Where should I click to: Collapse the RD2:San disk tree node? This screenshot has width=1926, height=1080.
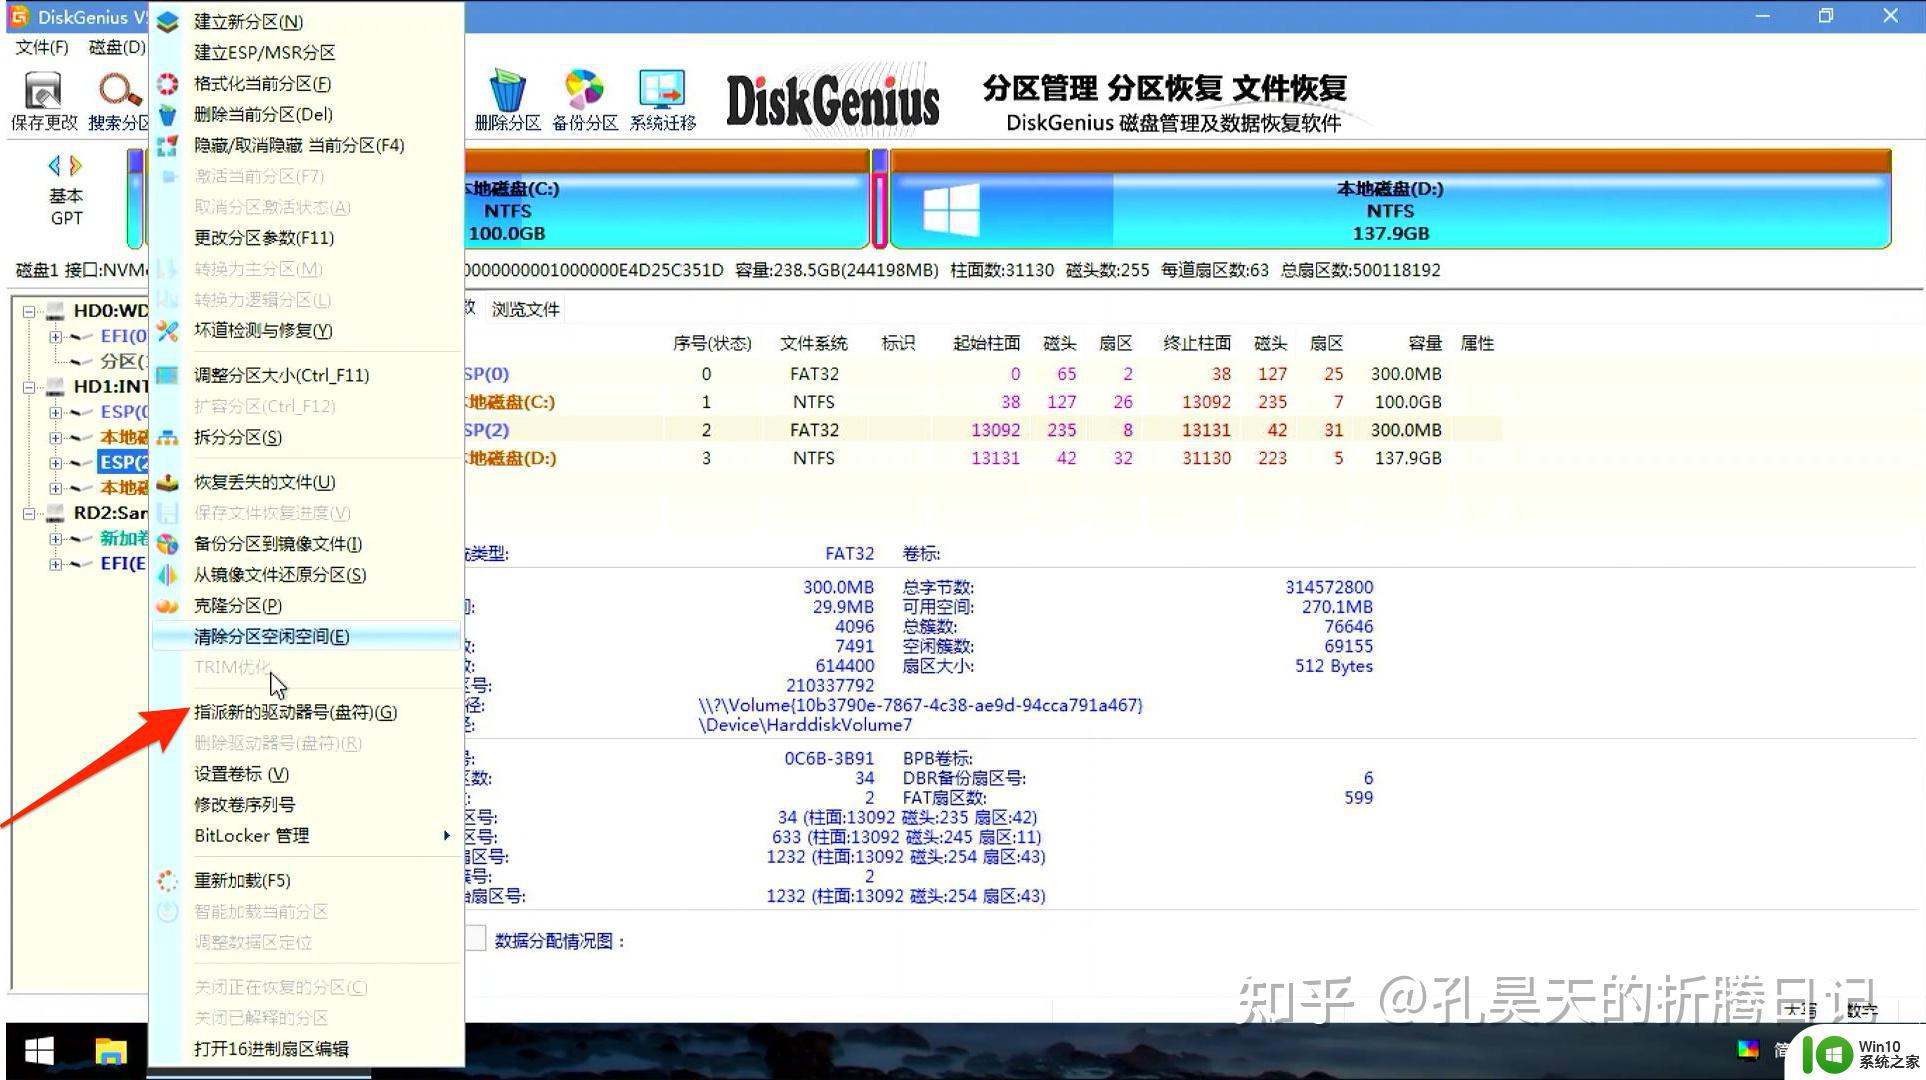[x=29, y=514]
